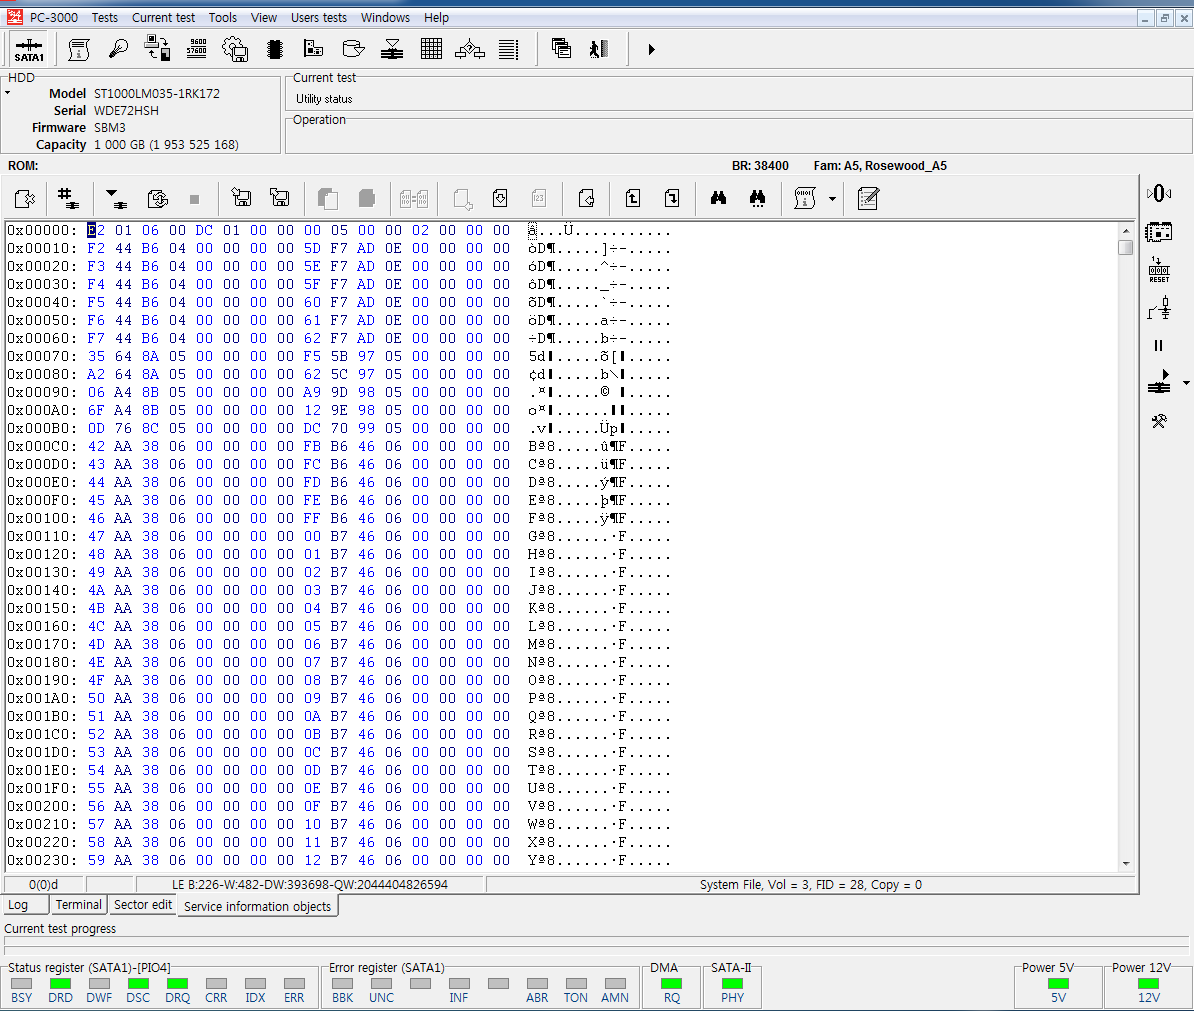This screenshot has height=1011, width=1194.
Task: Click the flowchart question mark icon
Action: [x=470, y=49]
